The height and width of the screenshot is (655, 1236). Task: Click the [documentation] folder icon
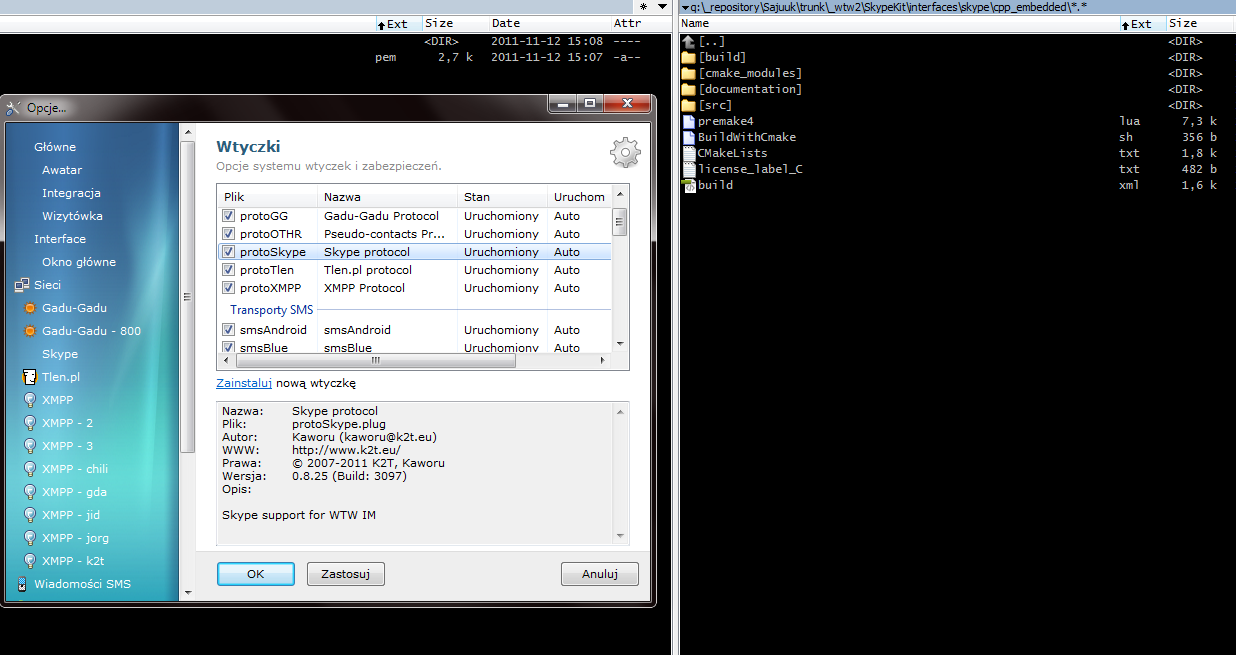[x=688, y=89]
